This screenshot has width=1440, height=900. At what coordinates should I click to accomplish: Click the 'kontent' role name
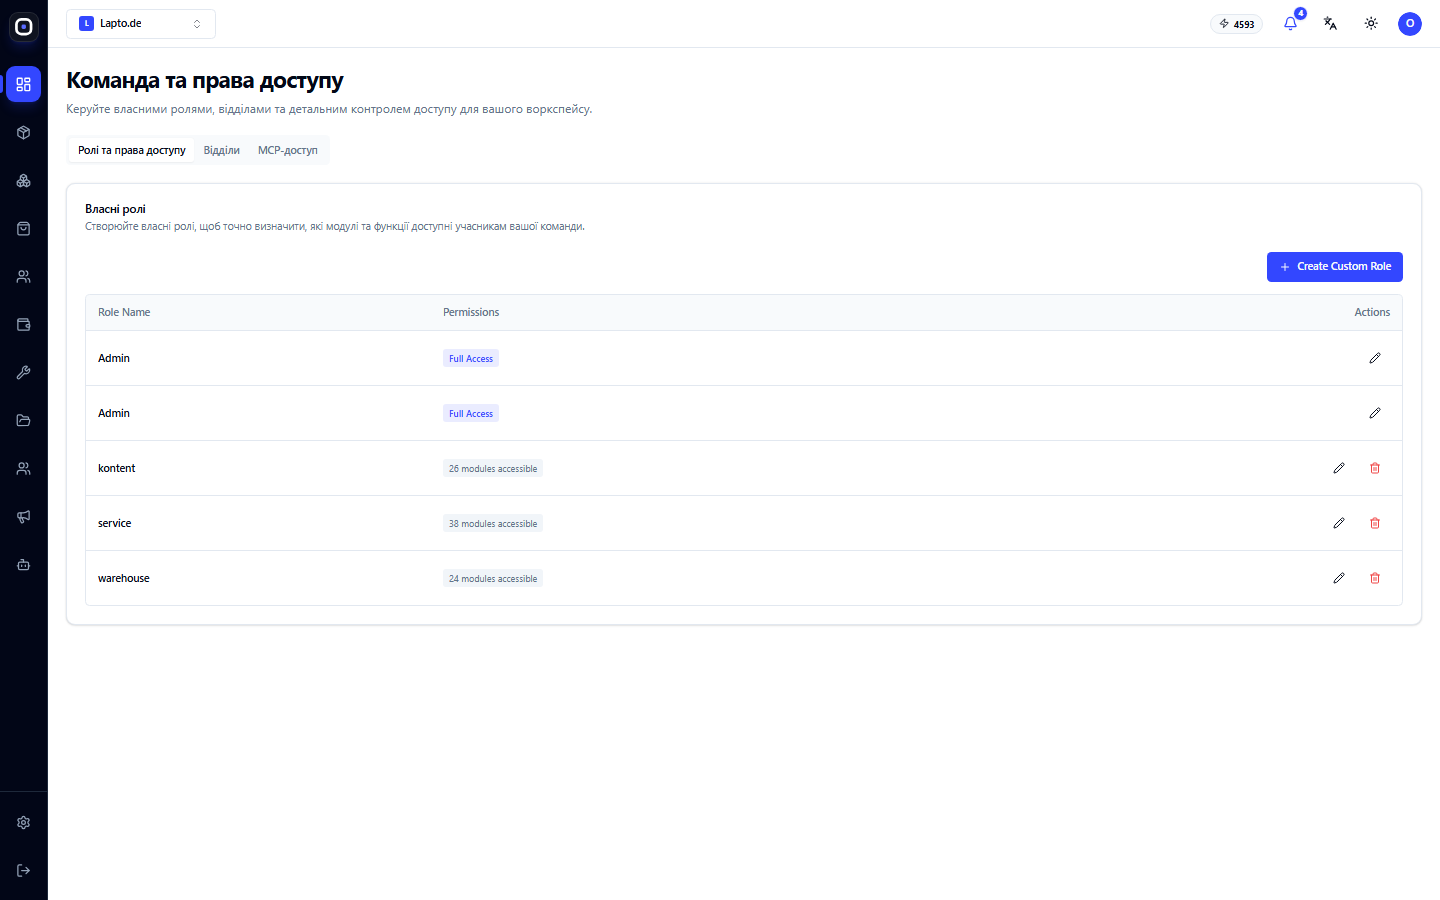click(x=116, y=468)
